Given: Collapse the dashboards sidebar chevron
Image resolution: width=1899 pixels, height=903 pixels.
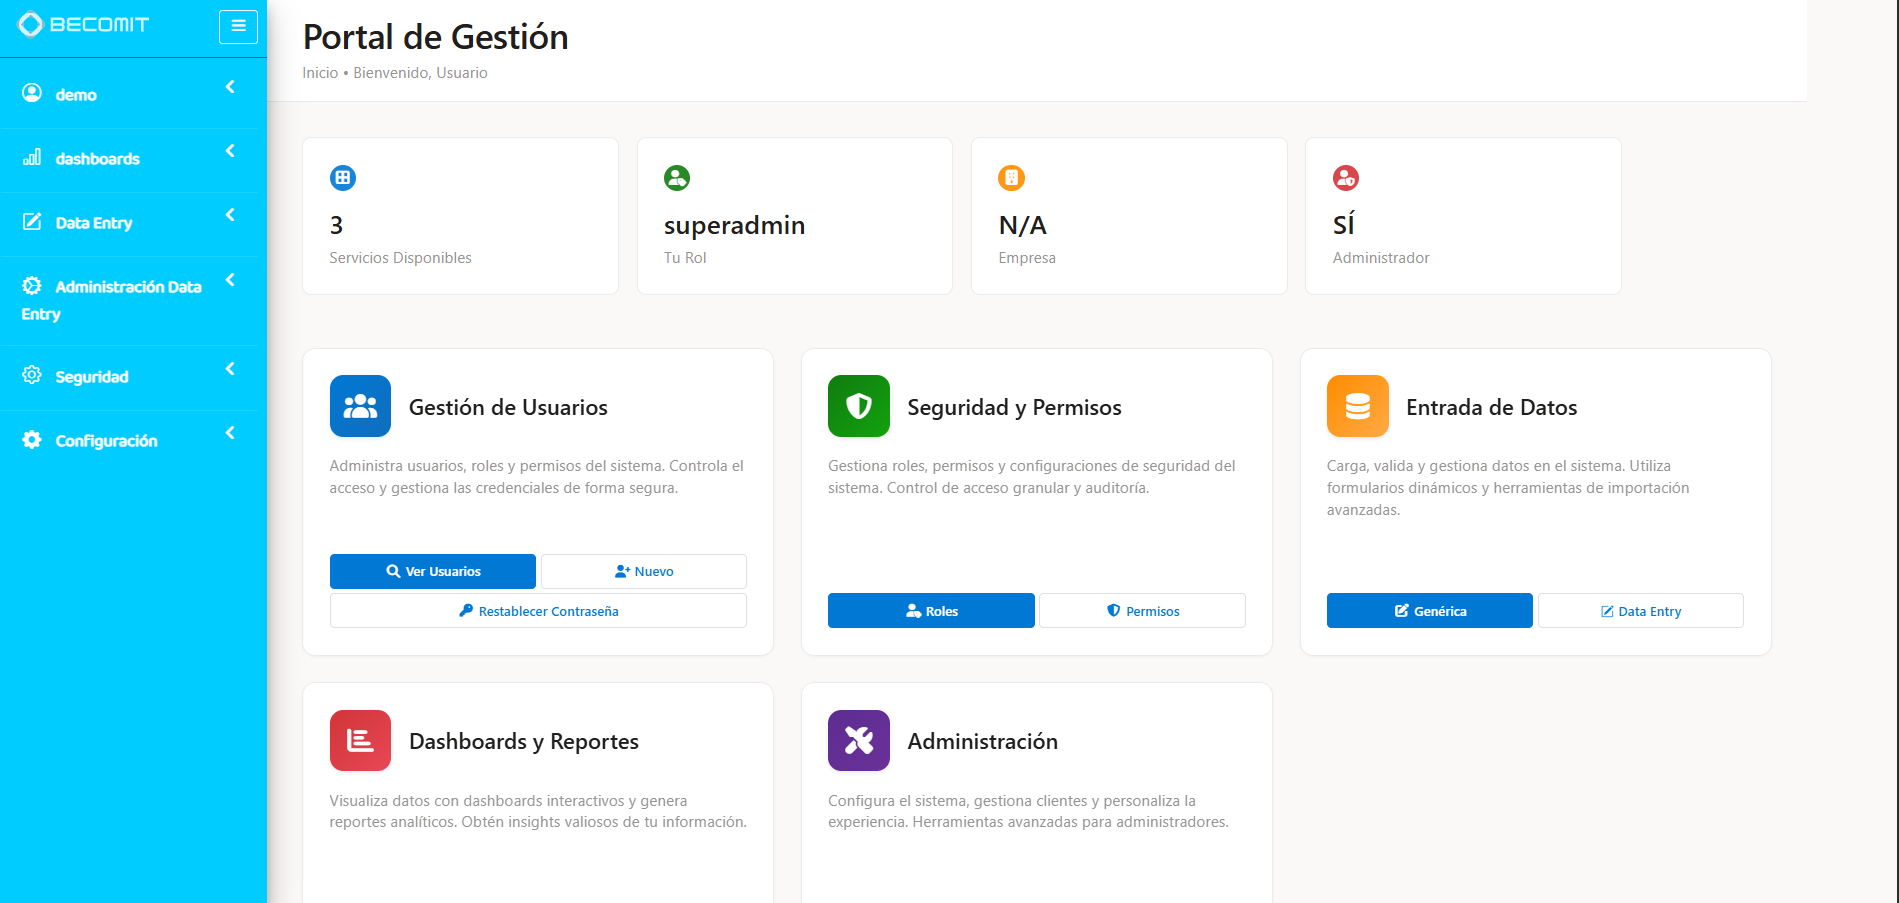Looking at the screenshot, I should click(230, 150).
